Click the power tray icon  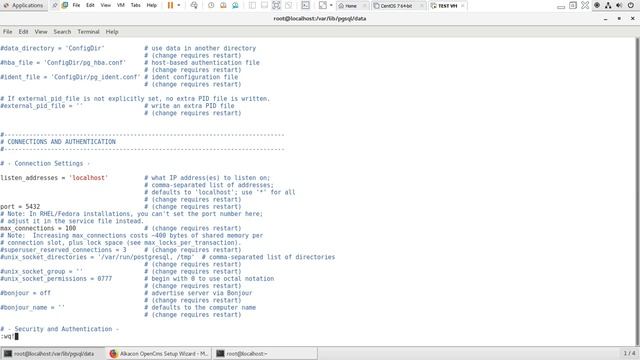tap(631, 5)
